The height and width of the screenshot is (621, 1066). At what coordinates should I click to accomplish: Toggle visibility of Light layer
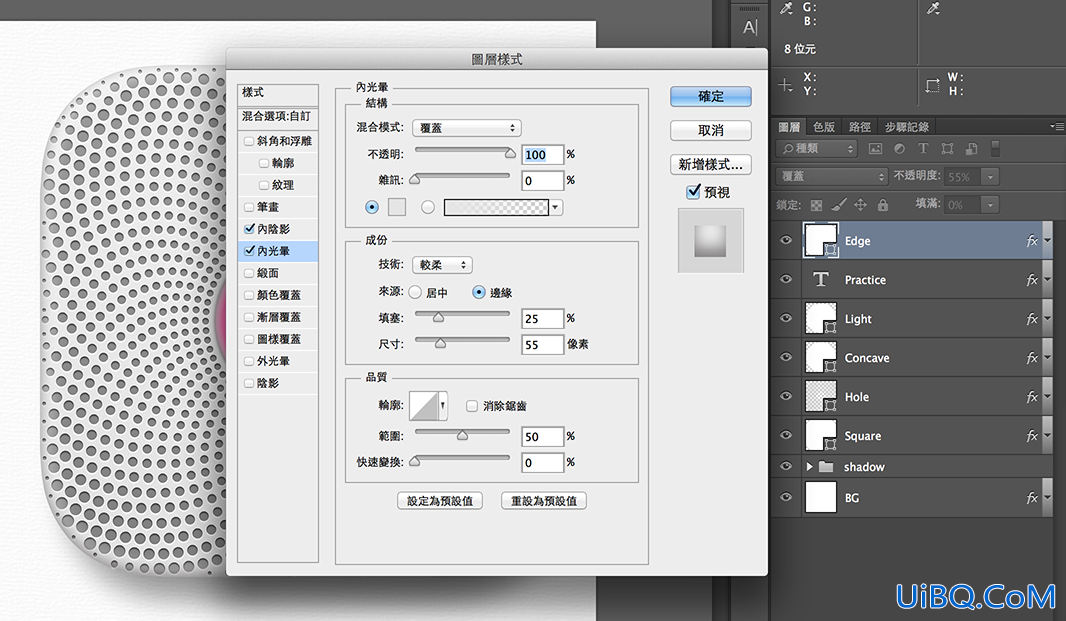coord(786,318)
